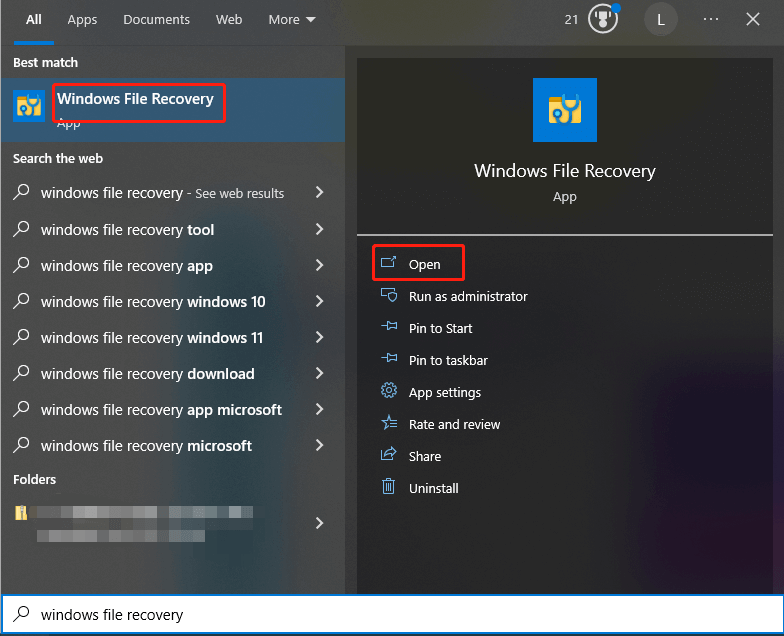The width and height of the screenshot is (784, 636).
Task: Switch to the All tab
Action: pyautogui.click(x=34, y=20)
